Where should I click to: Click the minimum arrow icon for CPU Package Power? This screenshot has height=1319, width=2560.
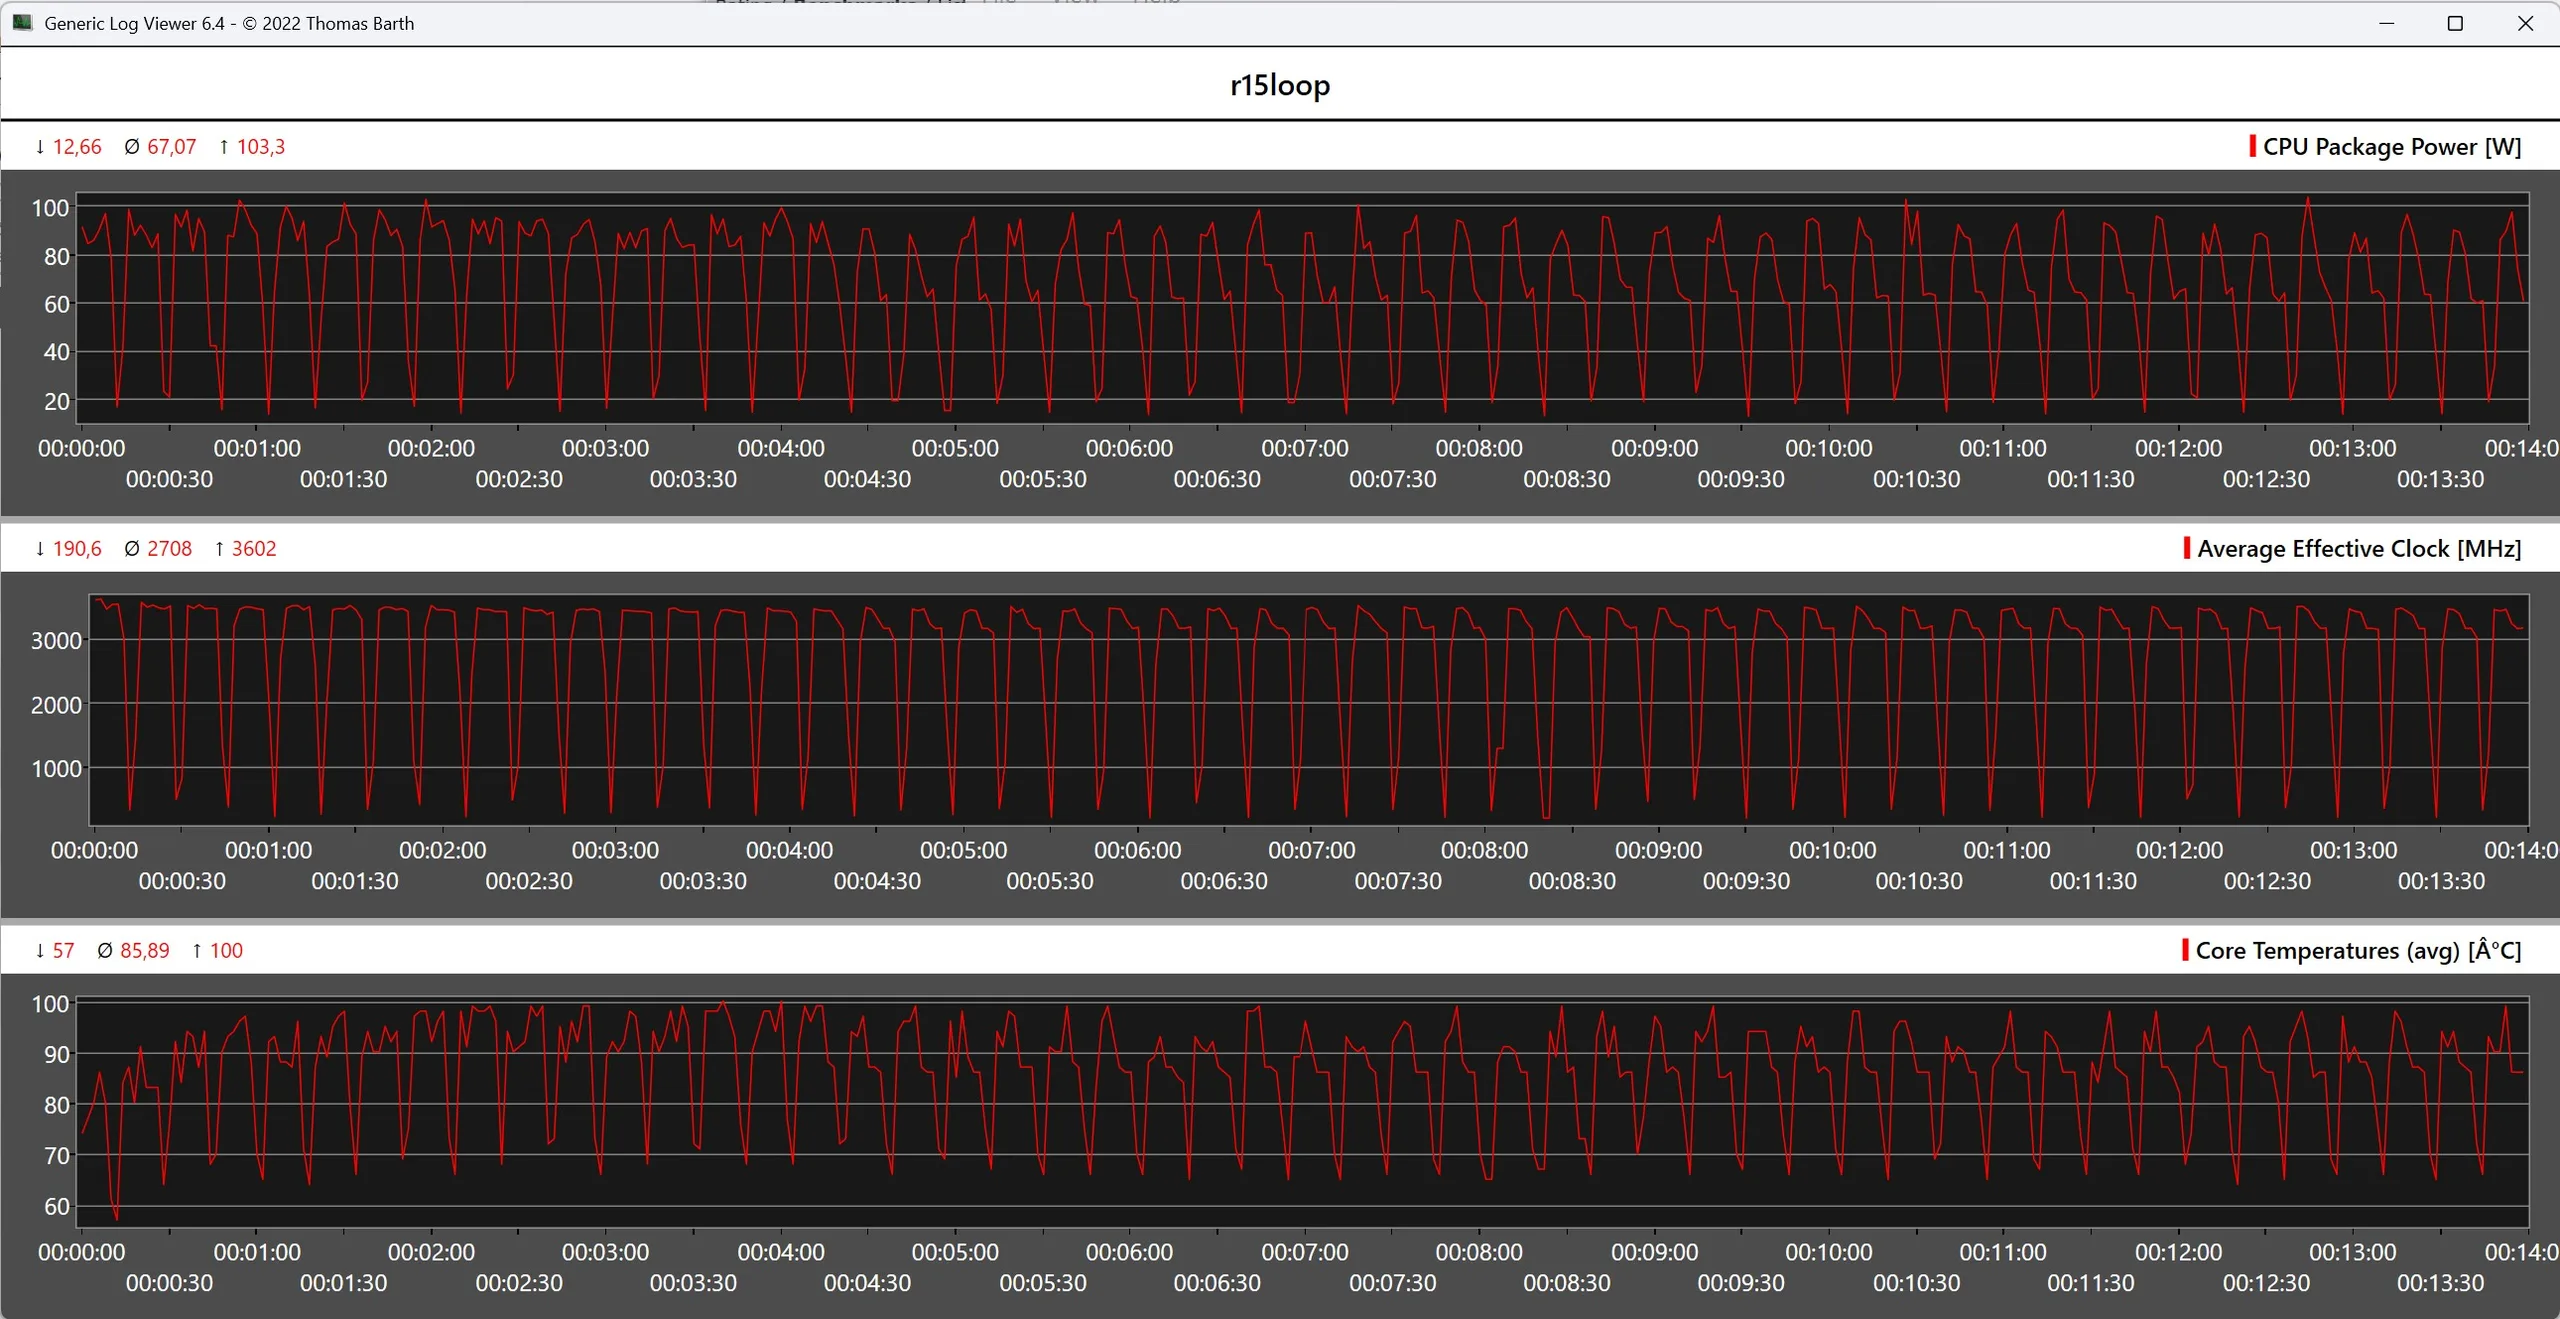click(40, 147)
